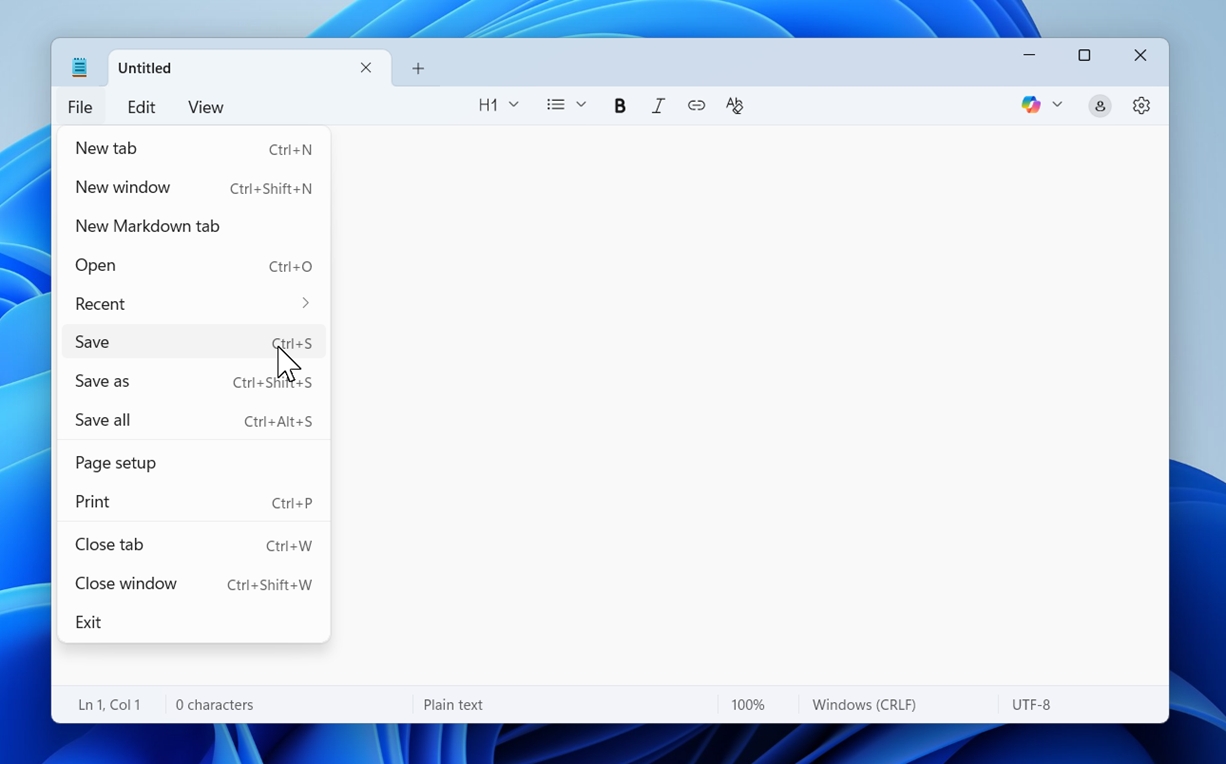Insert a hyperlink
Screen dimensions: 1226x764
pos(696,105)
